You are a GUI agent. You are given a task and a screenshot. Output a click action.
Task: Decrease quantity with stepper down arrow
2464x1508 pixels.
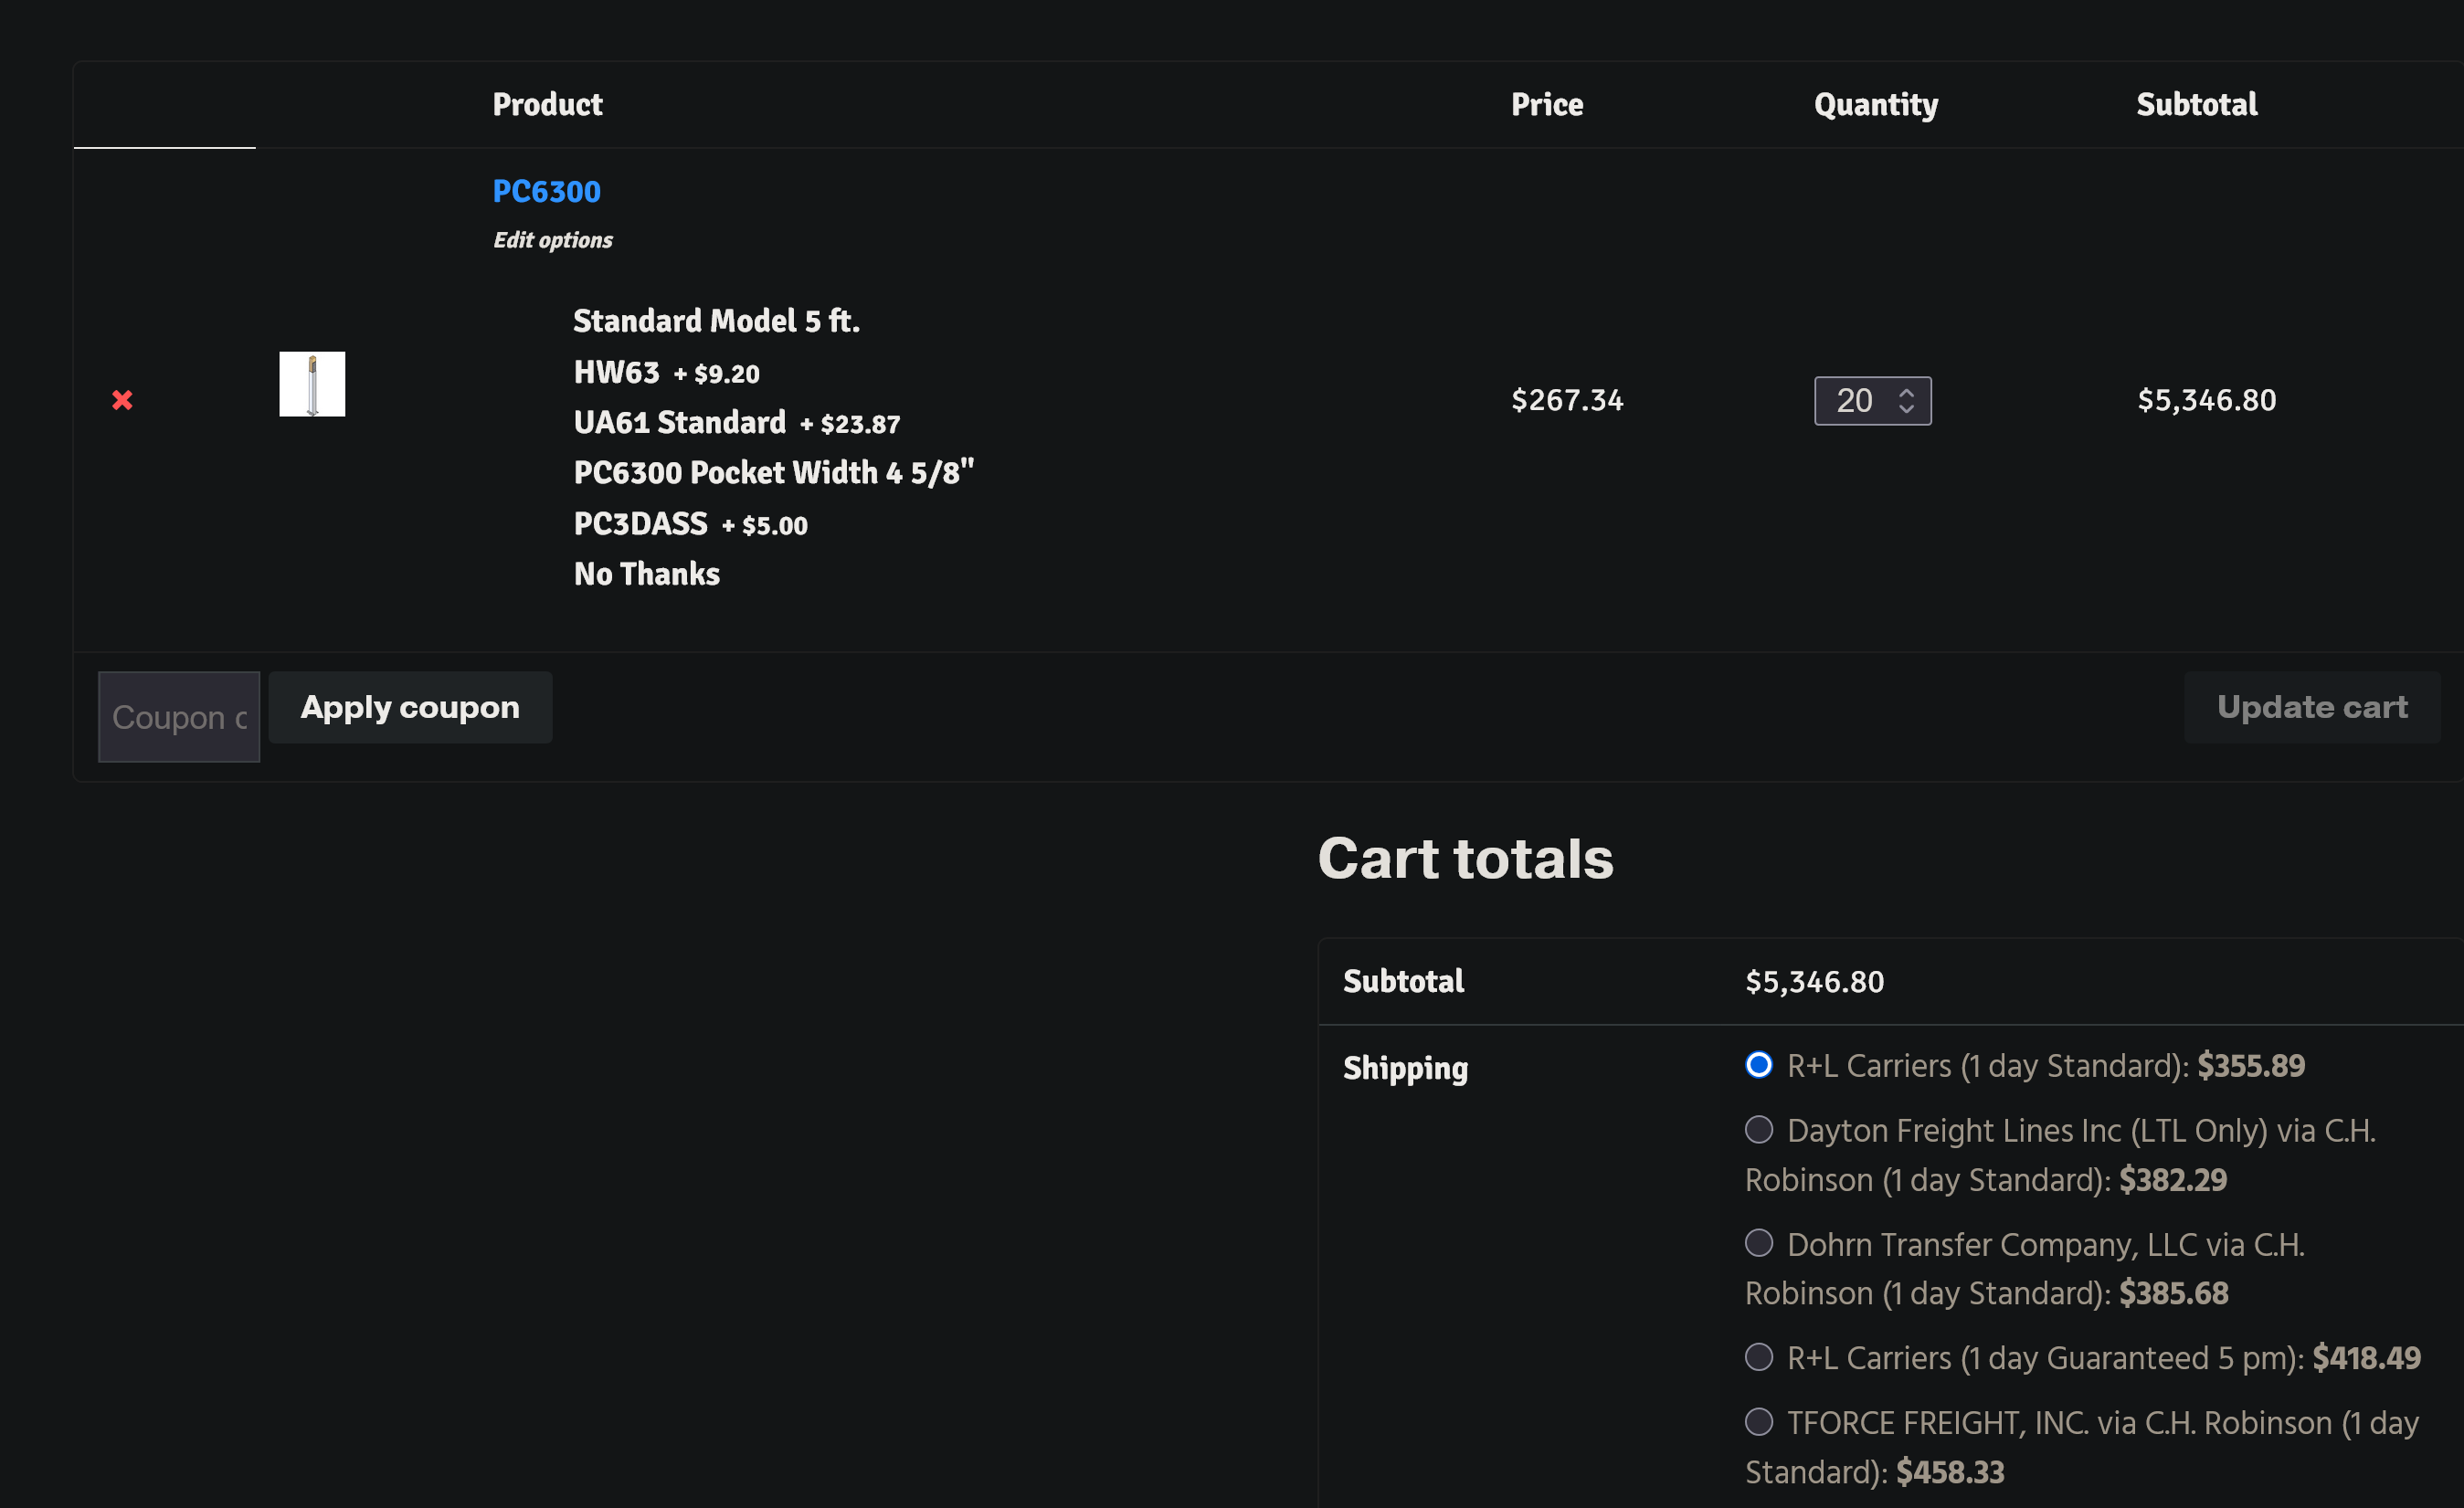point(1906,409)
